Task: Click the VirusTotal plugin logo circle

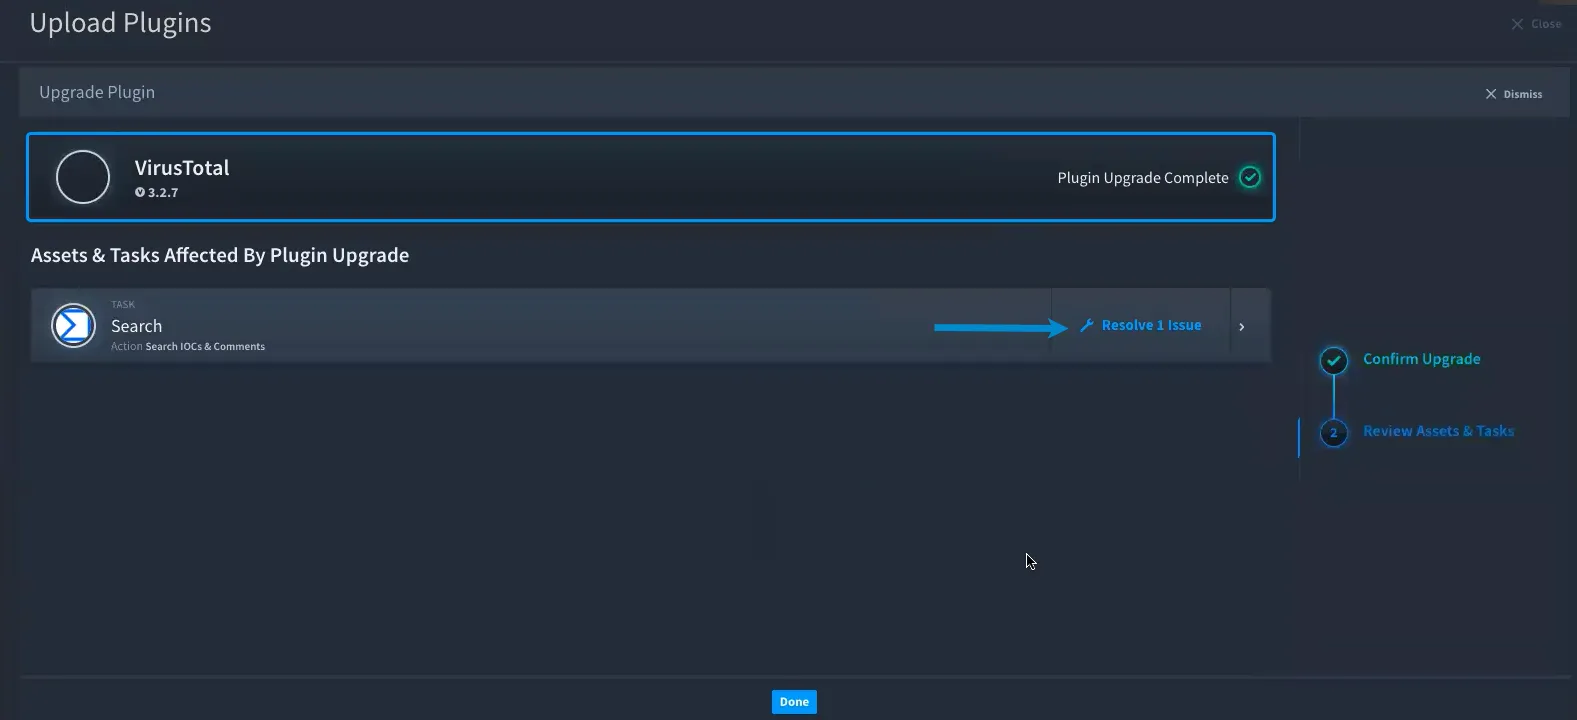Action: [x=83, y=177]
